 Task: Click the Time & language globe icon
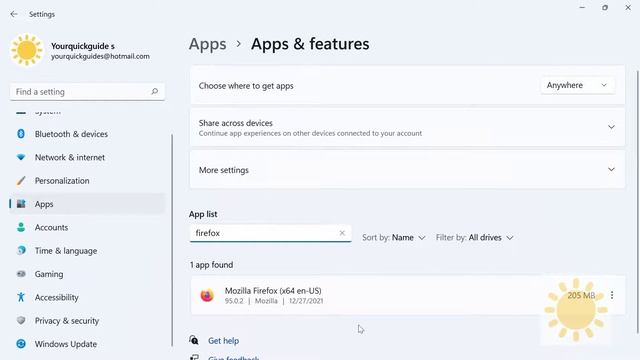(x=21, y=251)
